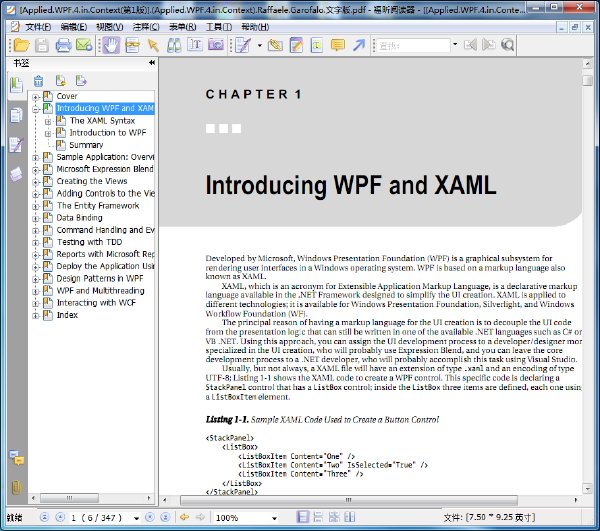Screen dimensions: 600x531
Task: Open the 编辑(E) menu
Action: [x=73, y=27]
